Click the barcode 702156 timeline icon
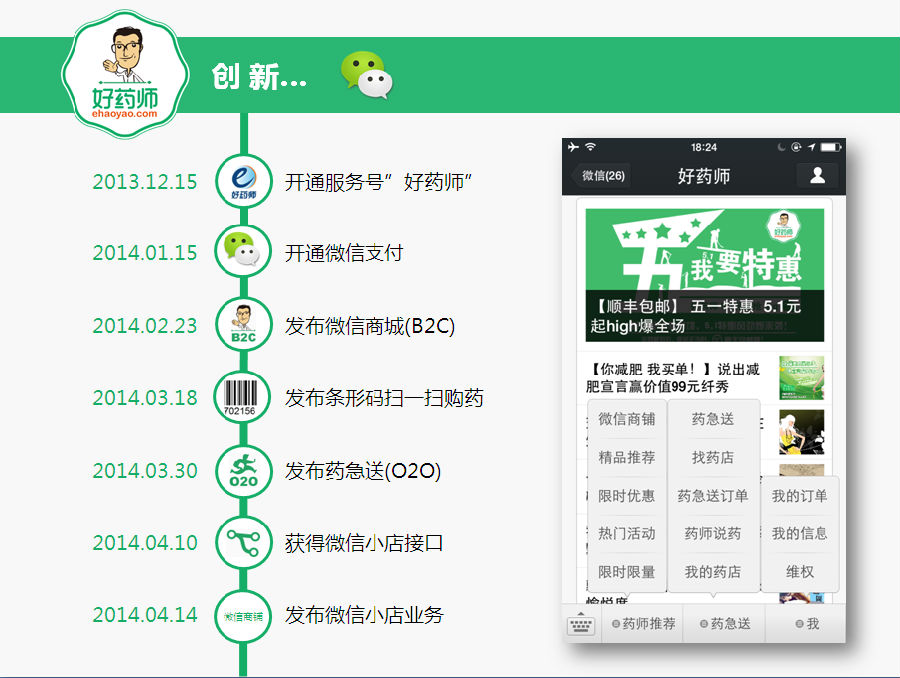This screenshot has width=900, height=678. click(x=242, y=397)
